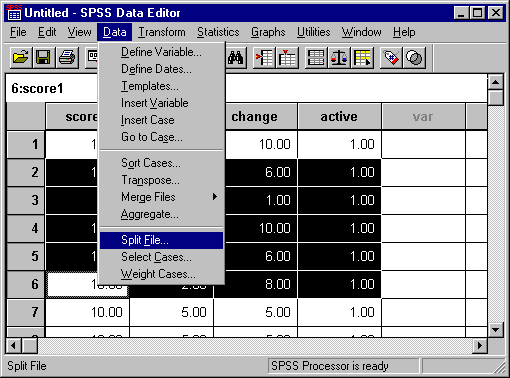Choose Insert Variable menu entry
The height and width of the screenshot is (378, 510).
(x=161, y=103)
